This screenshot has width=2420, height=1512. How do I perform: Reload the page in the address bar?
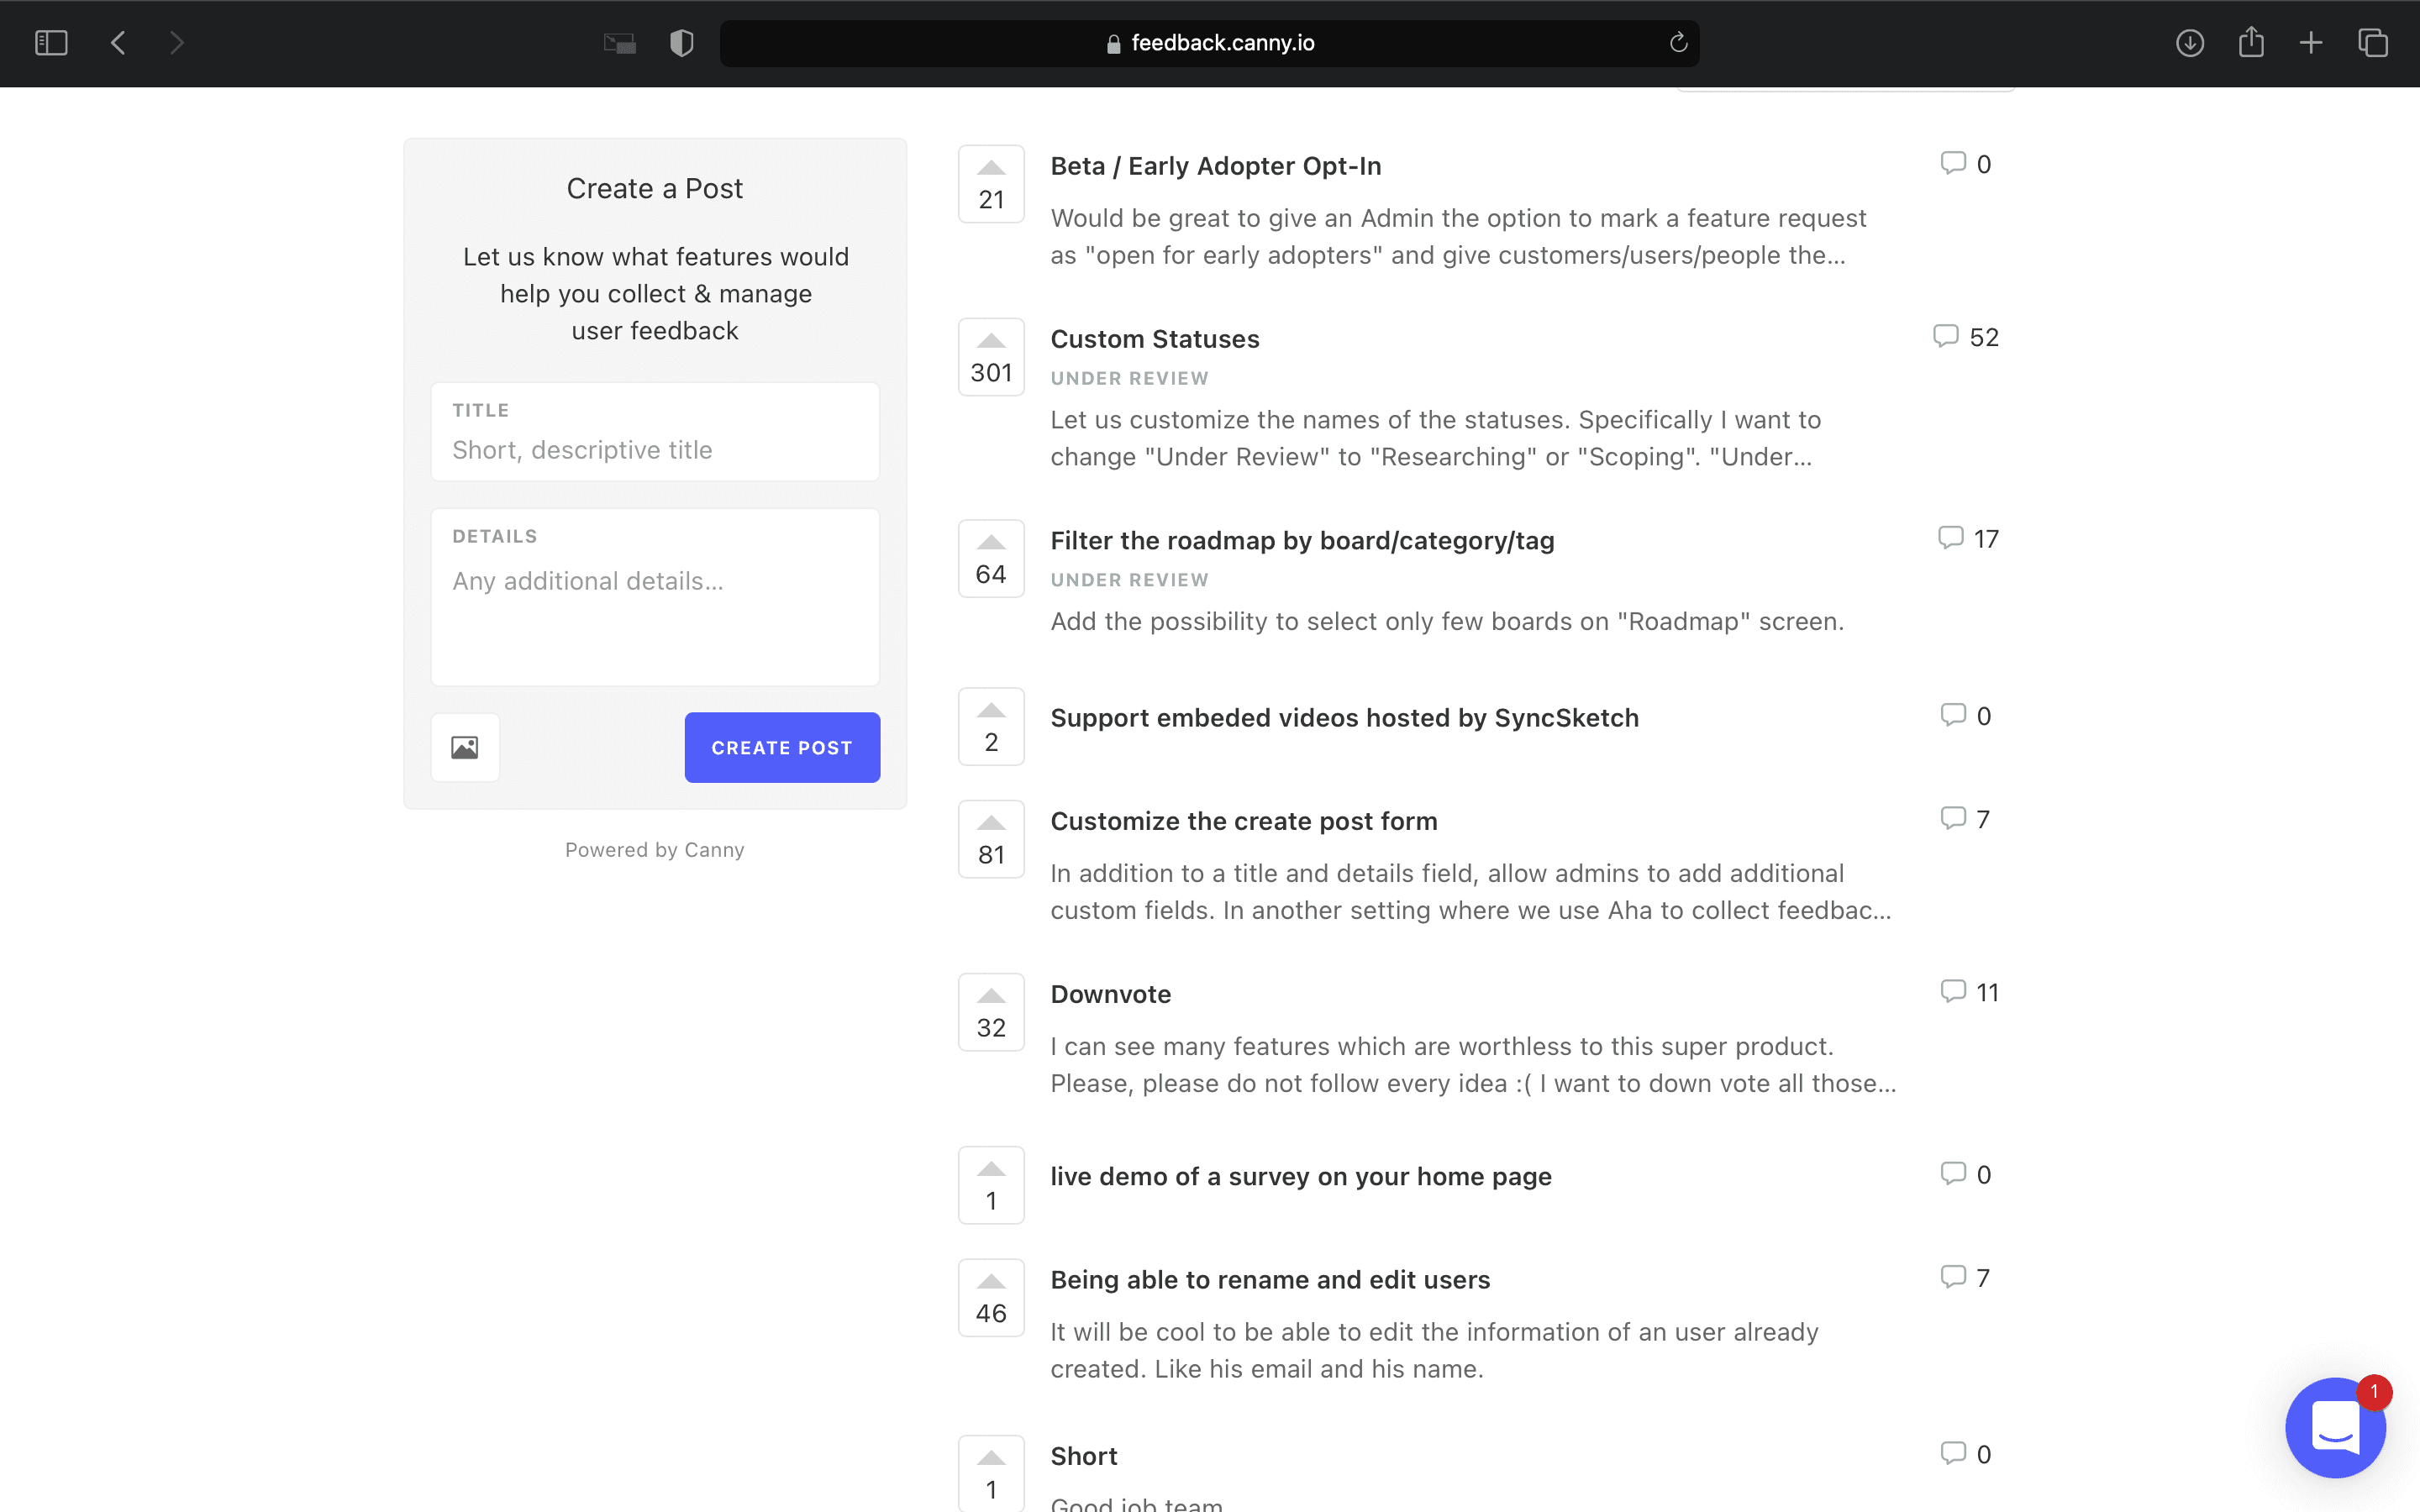(1679, 43)
